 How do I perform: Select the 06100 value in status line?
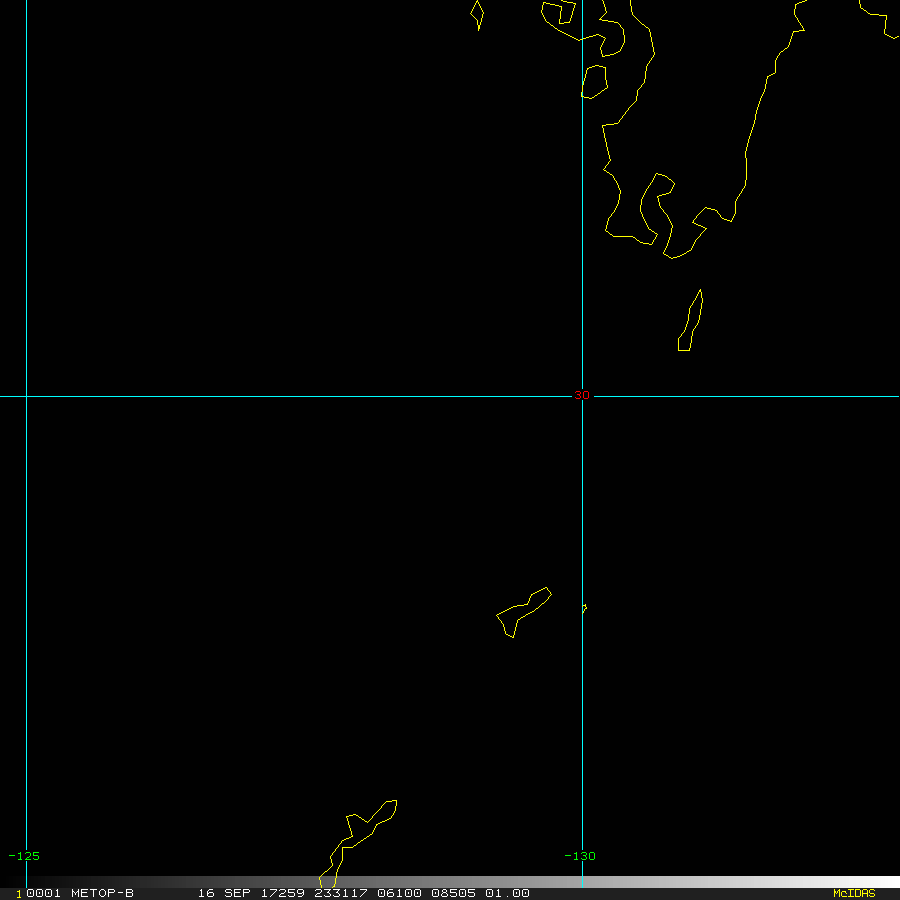click(x=399, y=893)
